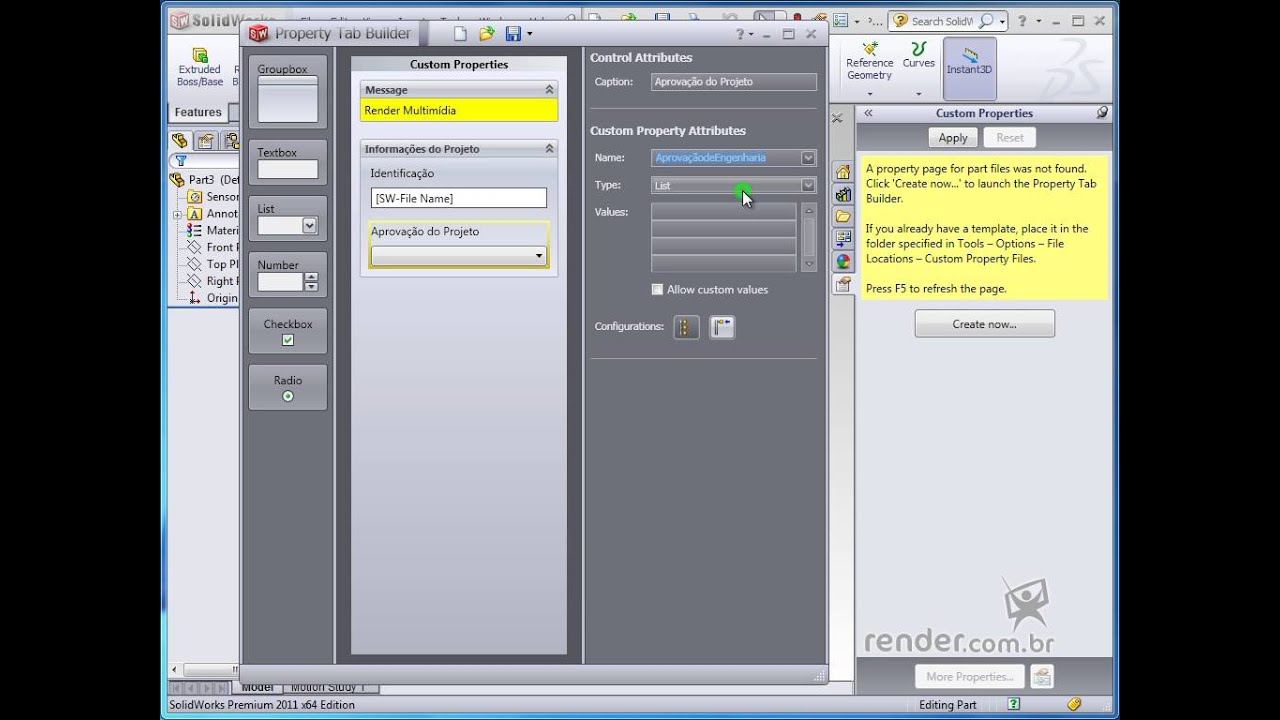
Task: Select the Sensors folder
Action: click(213, 197)
